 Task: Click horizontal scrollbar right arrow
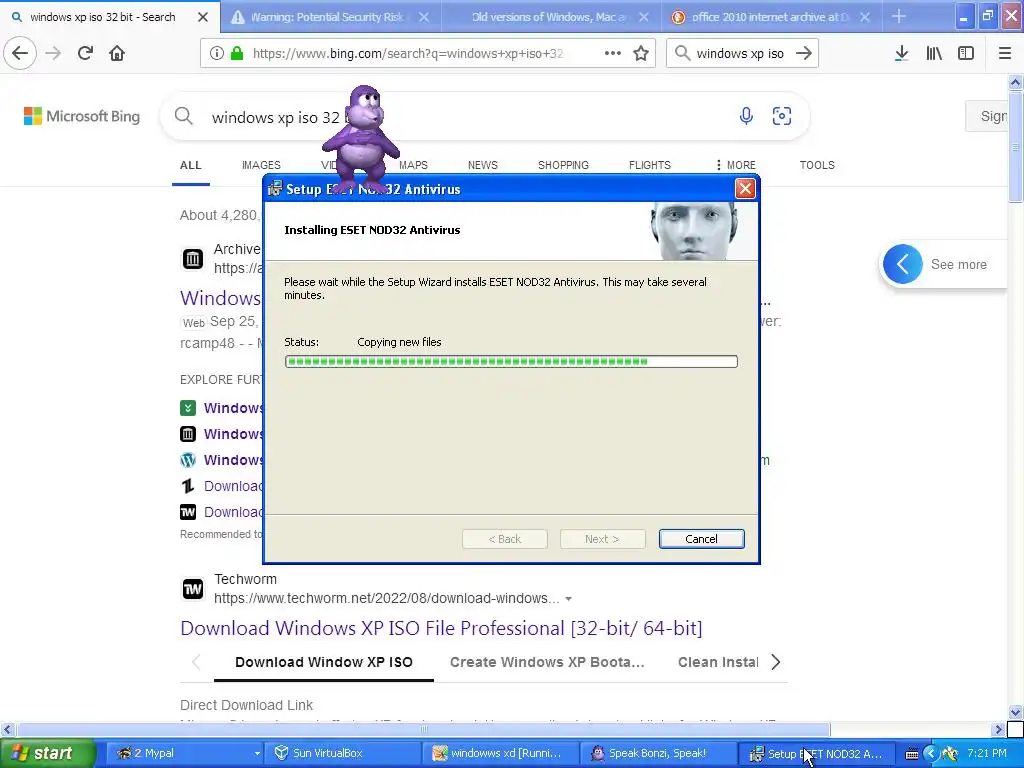point(998,729)
